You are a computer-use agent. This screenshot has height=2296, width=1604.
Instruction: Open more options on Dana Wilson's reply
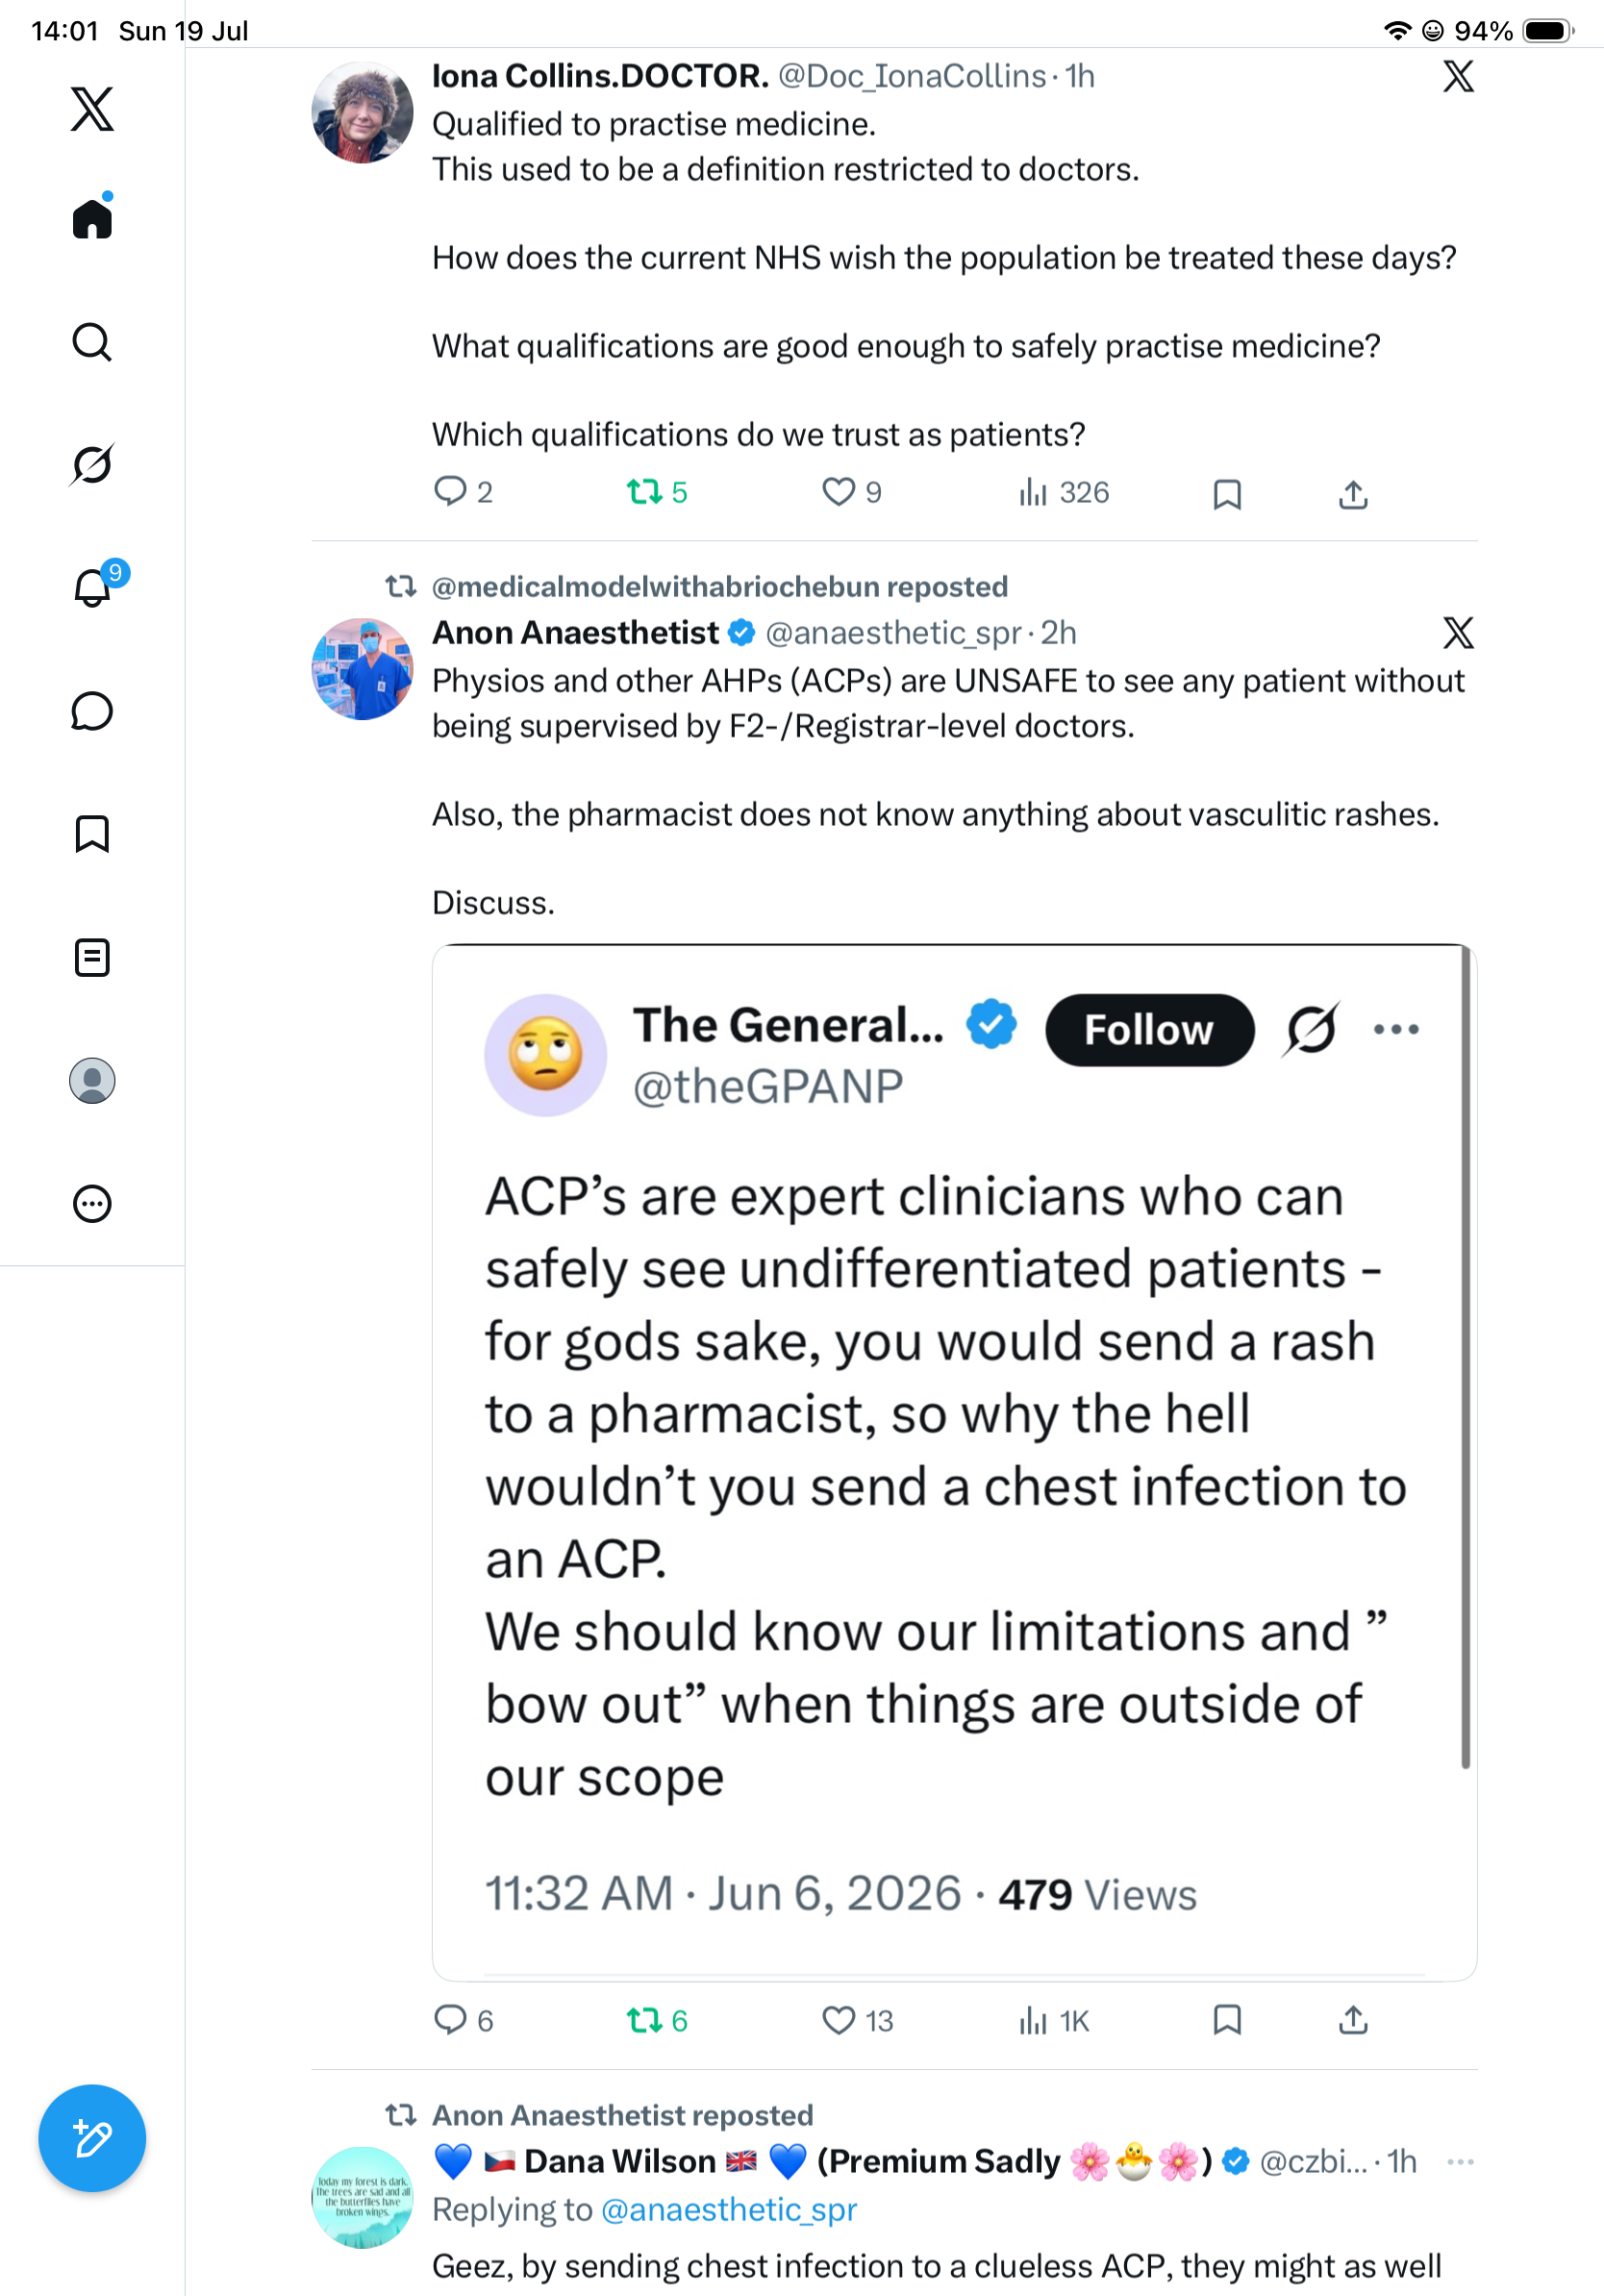(x=1460, y=2162)
